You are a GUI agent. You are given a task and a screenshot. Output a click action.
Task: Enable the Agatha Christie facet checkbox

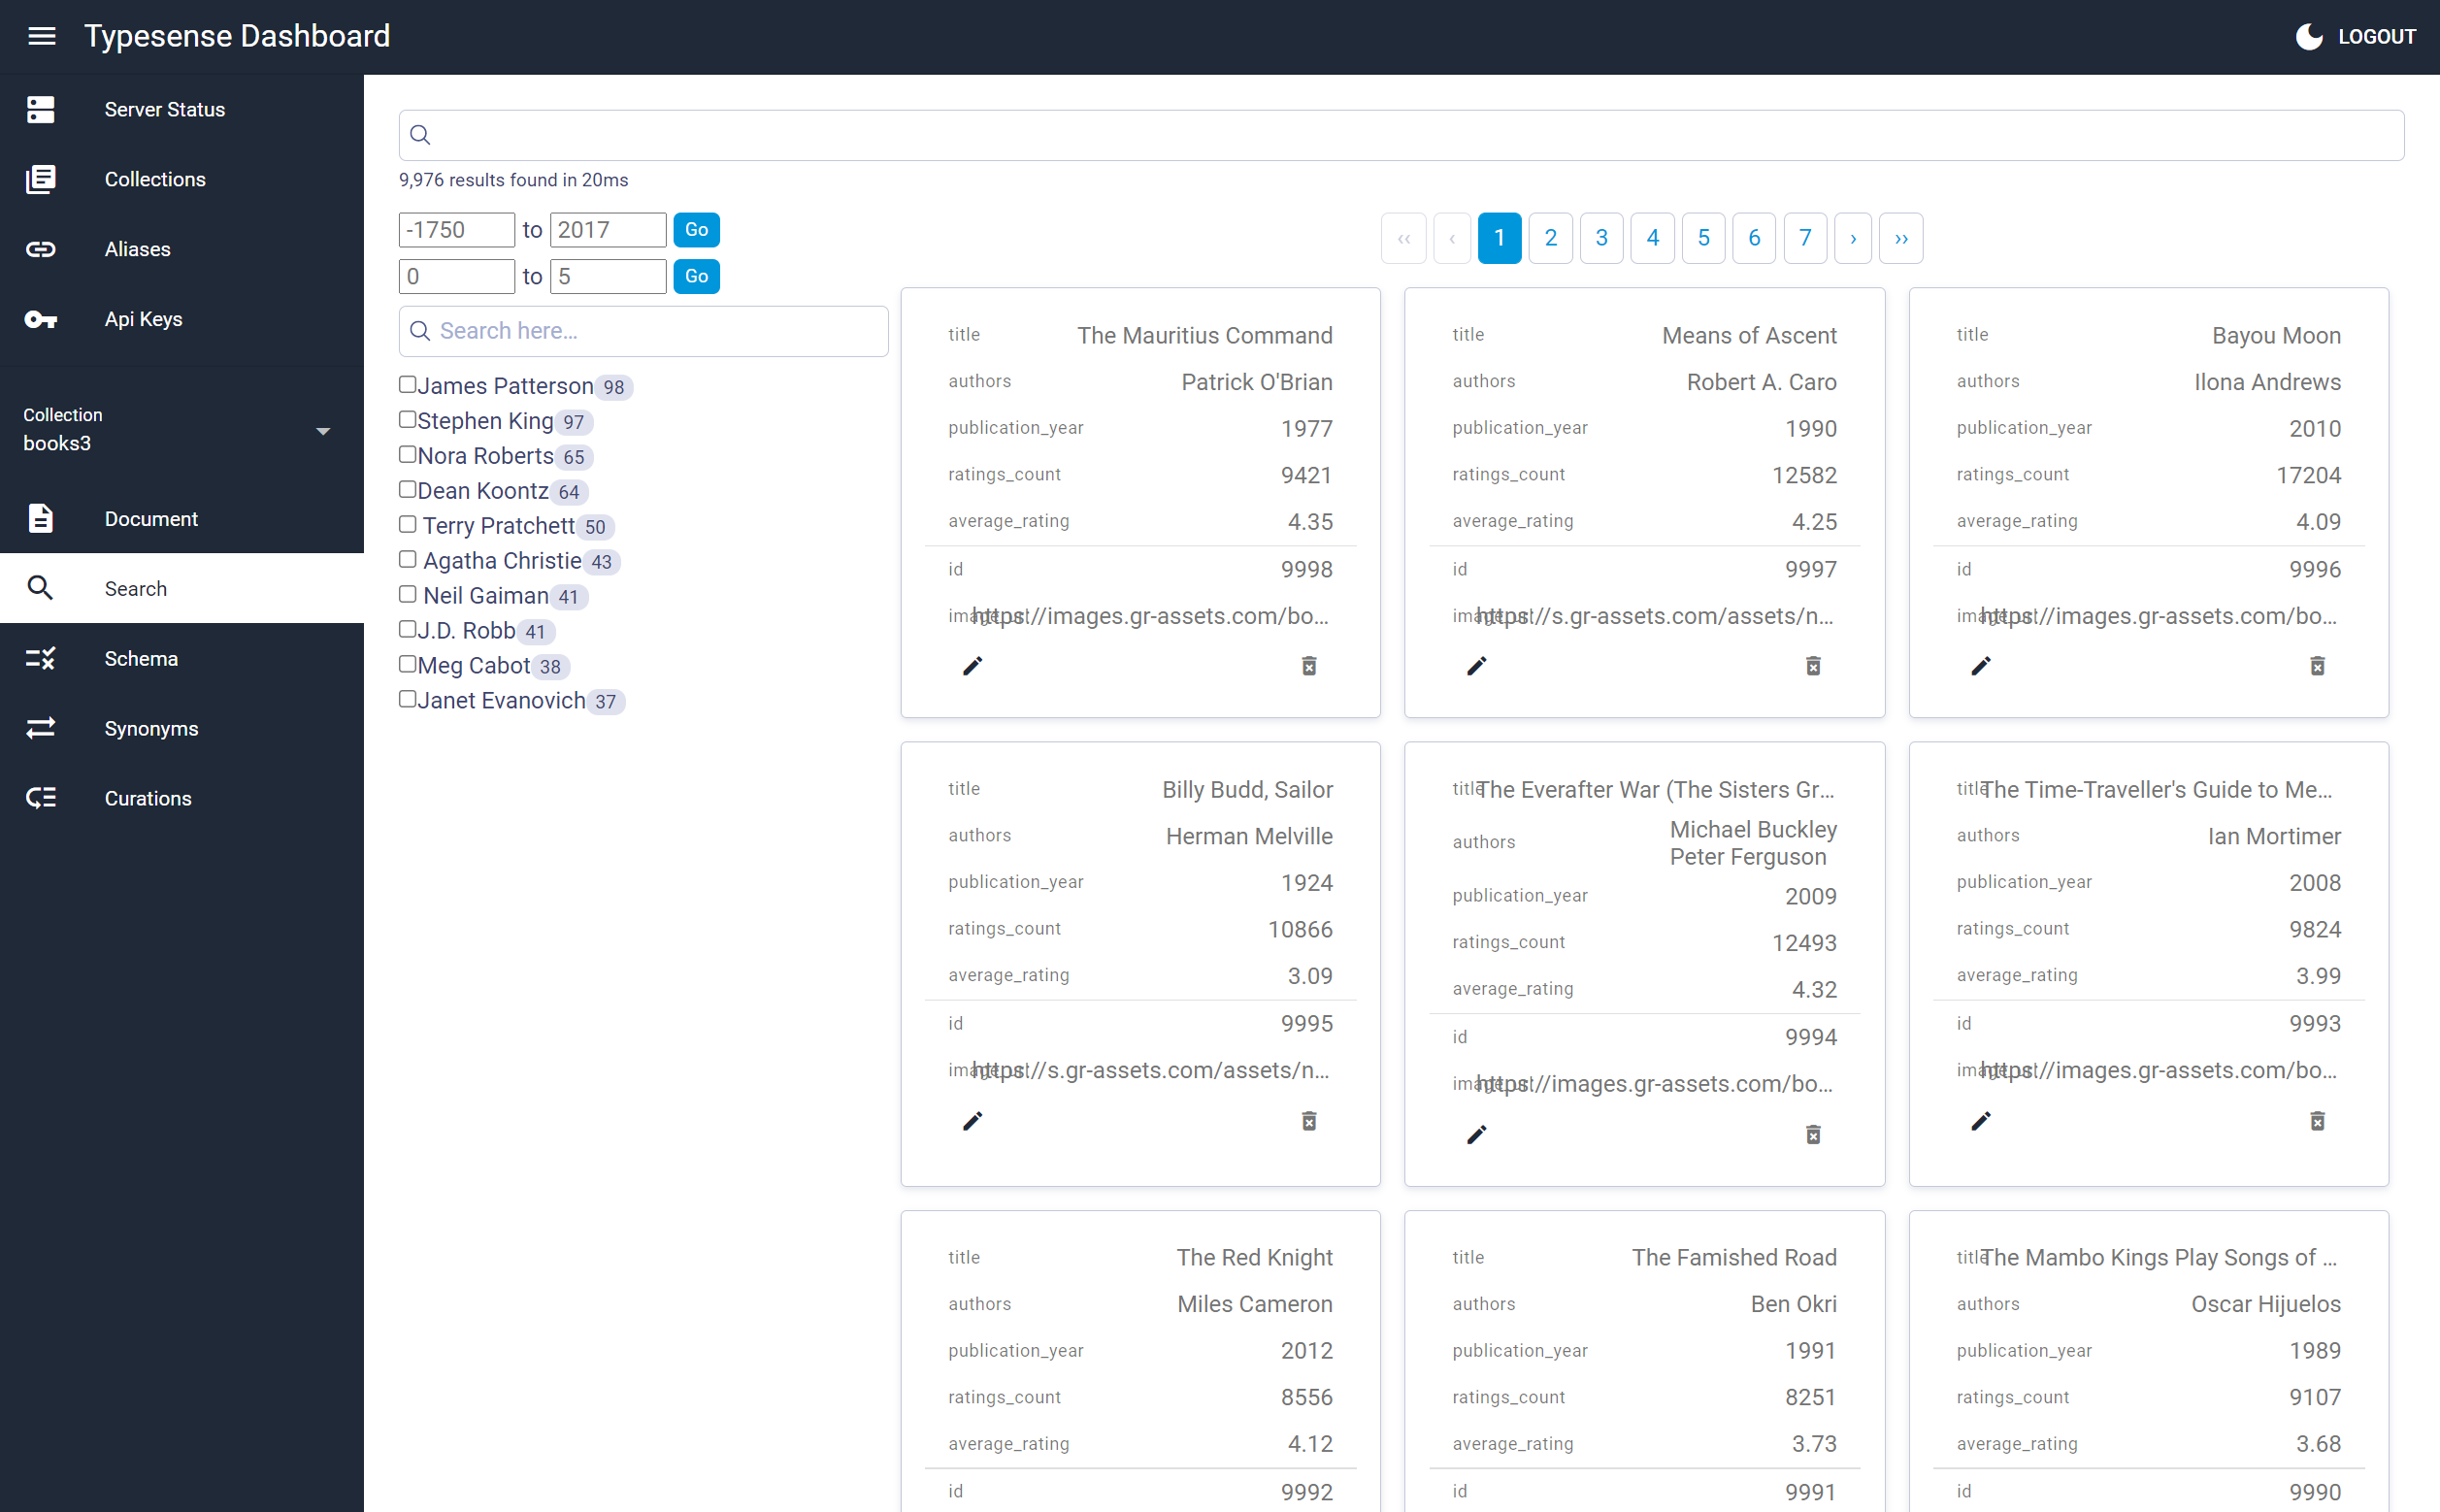click(x=407, y=560)
